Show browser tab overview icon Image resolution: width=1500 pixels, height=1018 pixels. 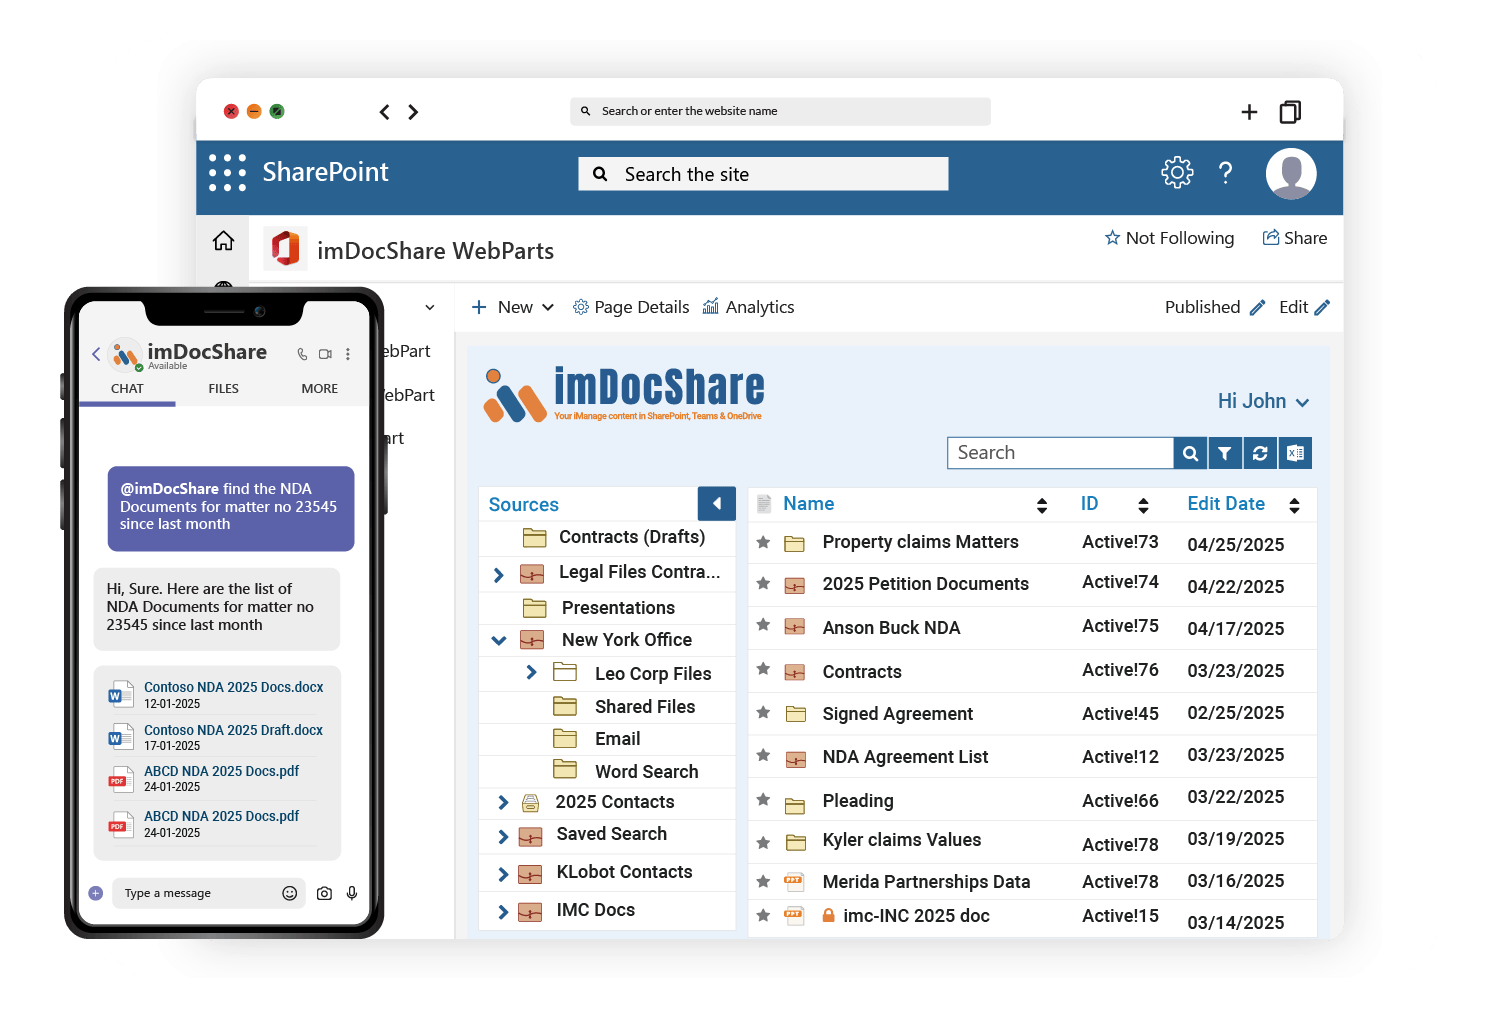tap(1290, 112)
